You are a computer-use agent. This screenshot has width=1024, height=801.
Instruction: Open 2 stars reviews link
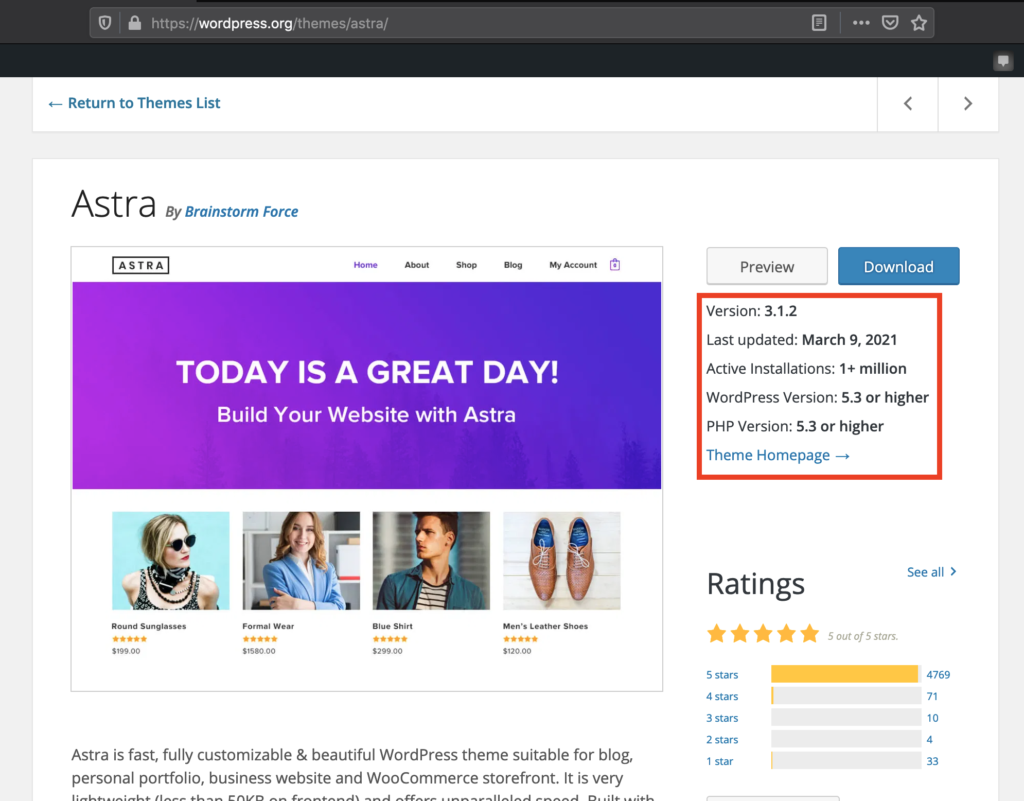tap(722, 739)
